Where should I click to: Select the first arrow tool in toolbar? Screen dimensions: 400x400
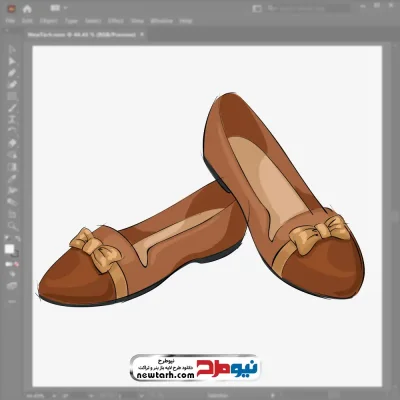12,49
